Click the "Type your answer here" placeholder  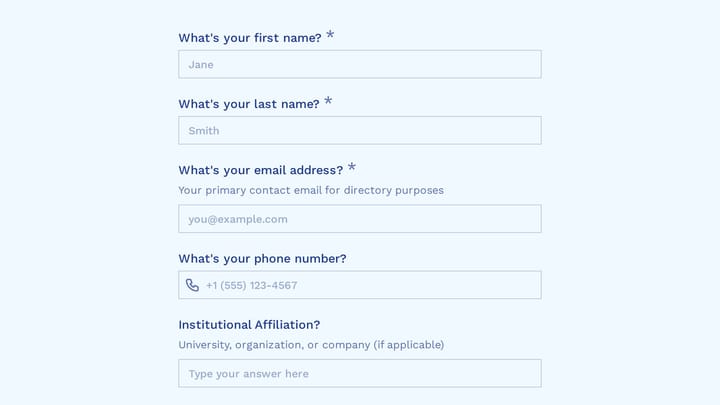coord(248,374)
